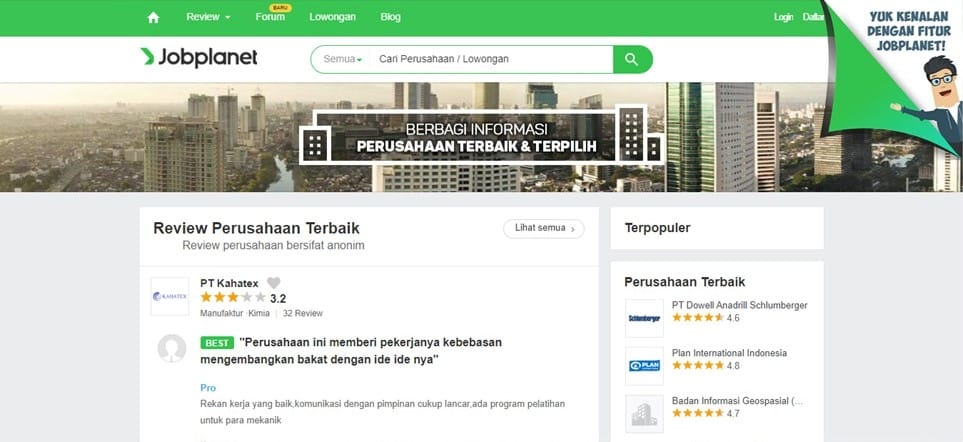Click the Login link
963x442 pixels.
click(x=784, y=17)
